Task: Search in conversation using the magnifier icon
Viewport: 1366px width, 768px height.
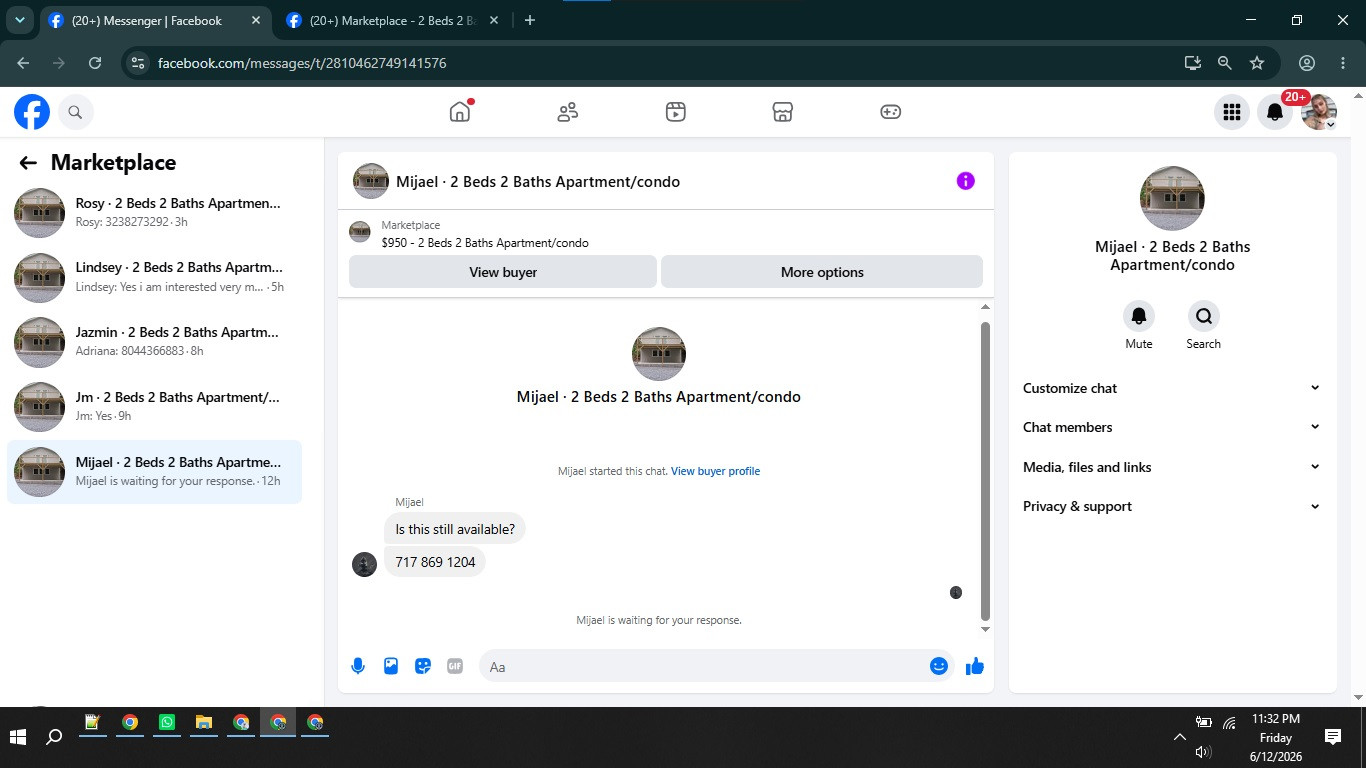Action: point(1204,316)
